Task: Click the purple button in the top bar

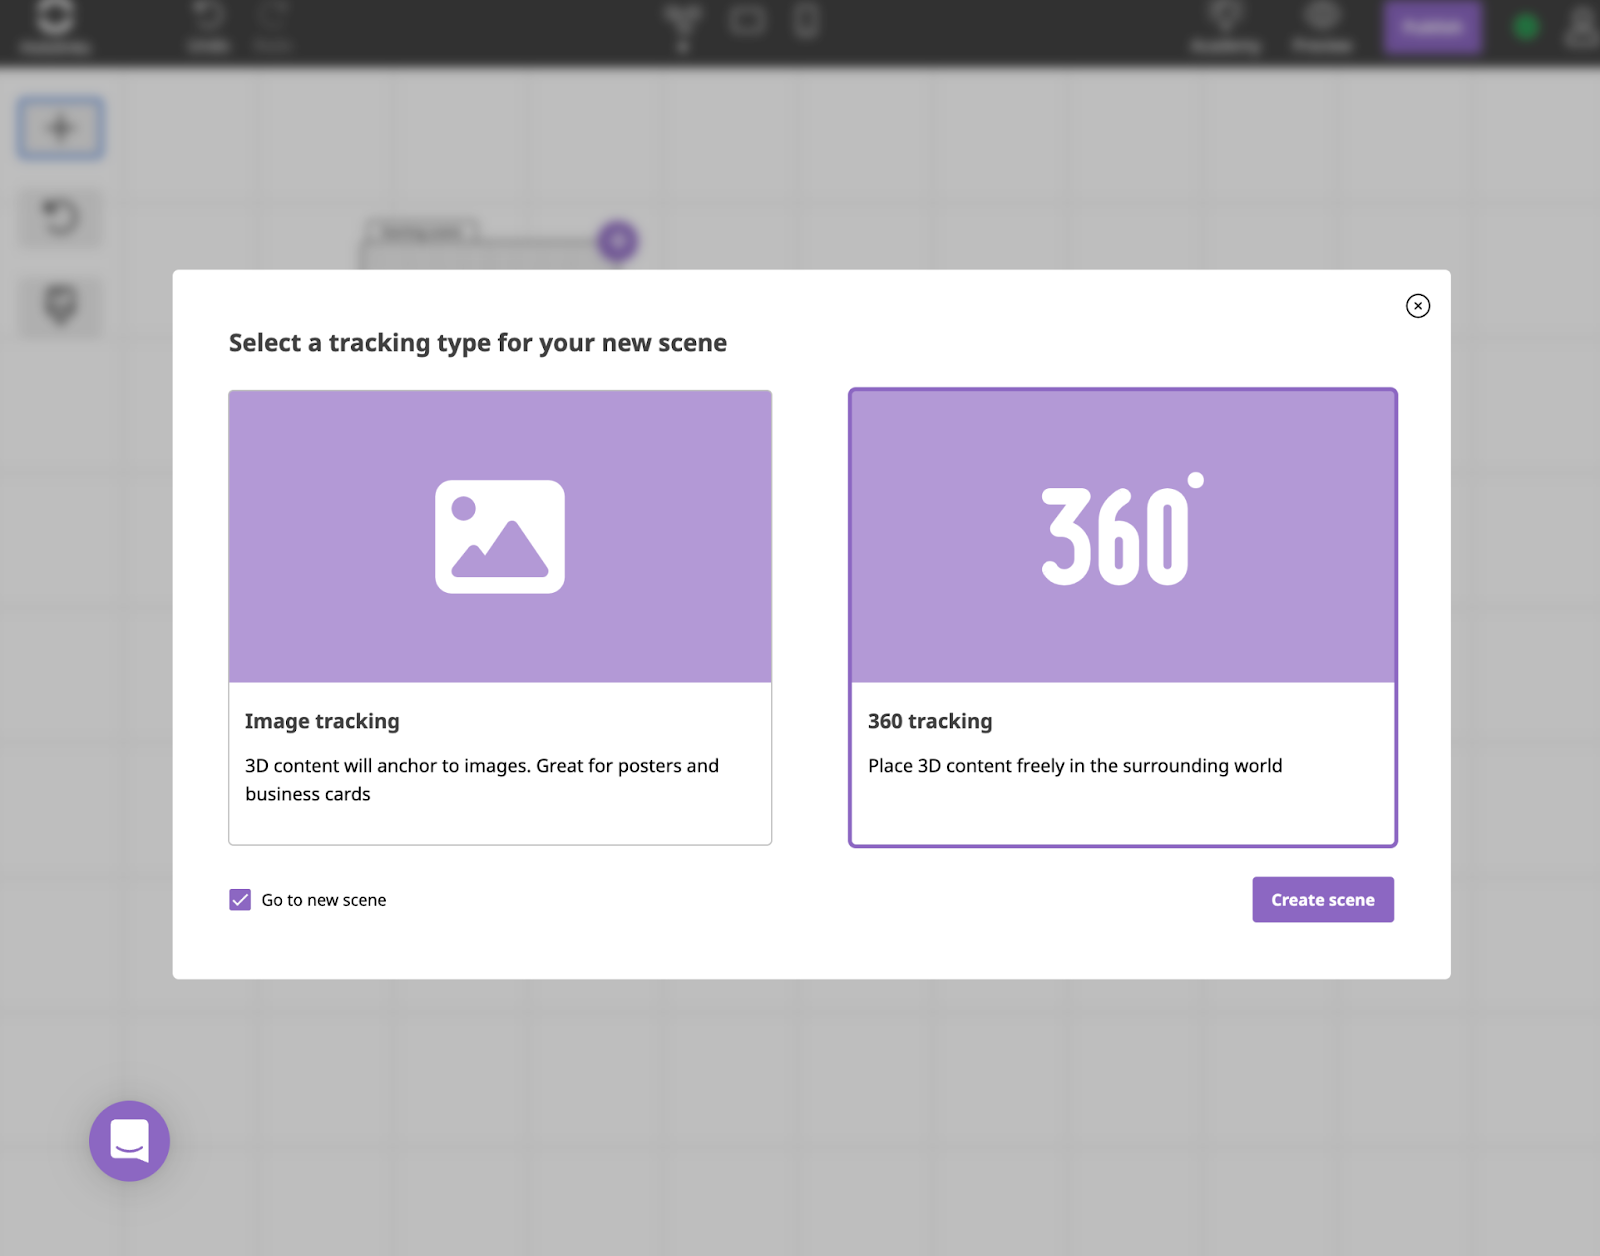Action: (1431, 27)
